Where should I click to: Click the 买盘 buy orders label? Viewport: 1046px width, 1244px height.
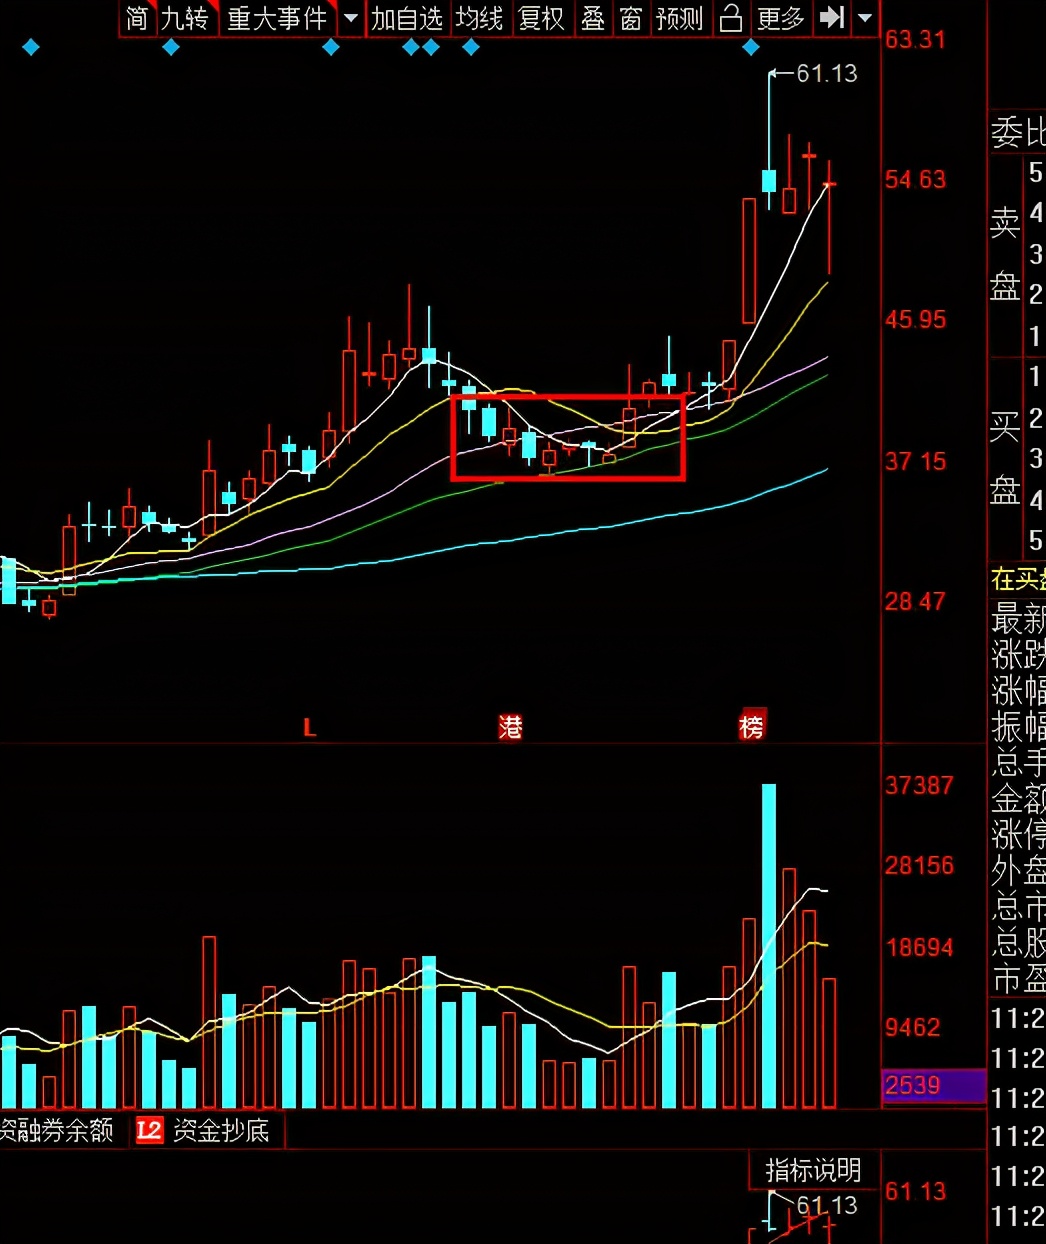(1005, 459)
